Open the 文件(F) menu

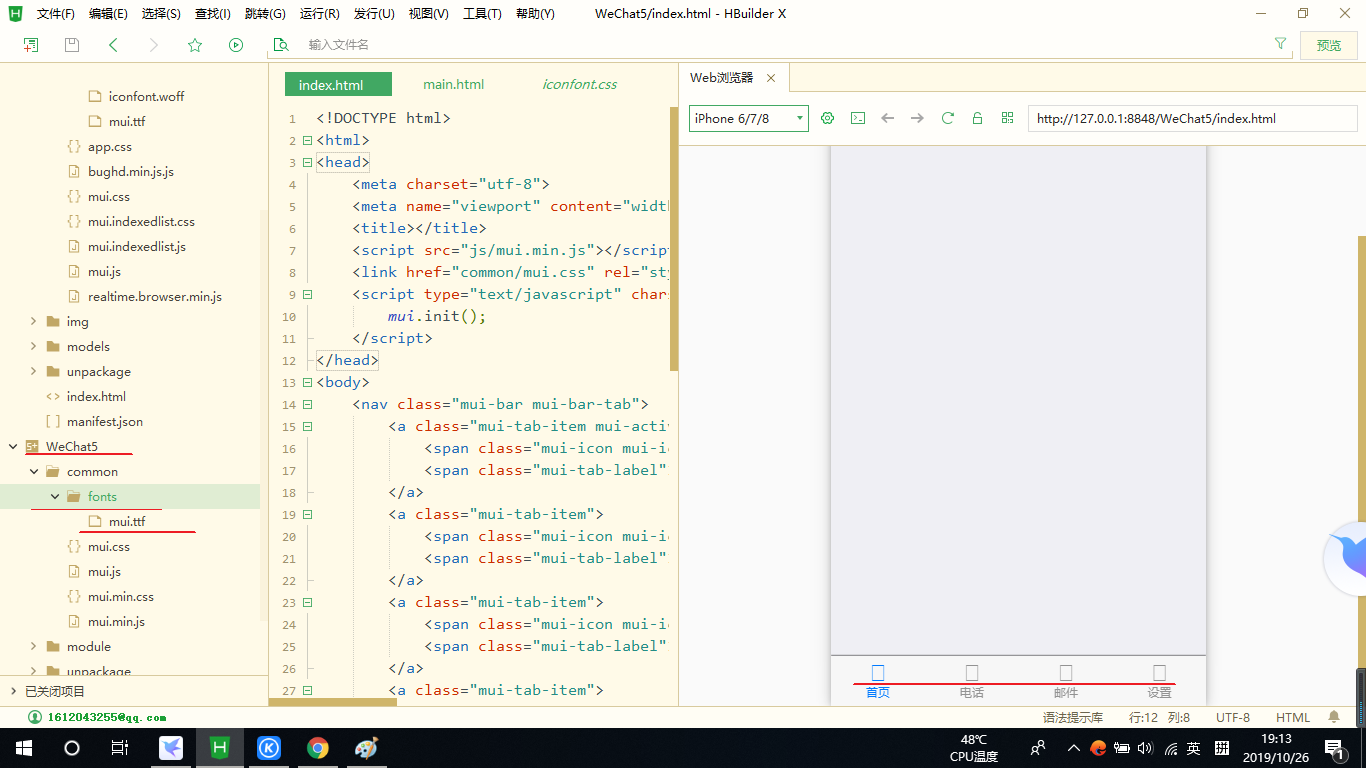coord(56,14)
